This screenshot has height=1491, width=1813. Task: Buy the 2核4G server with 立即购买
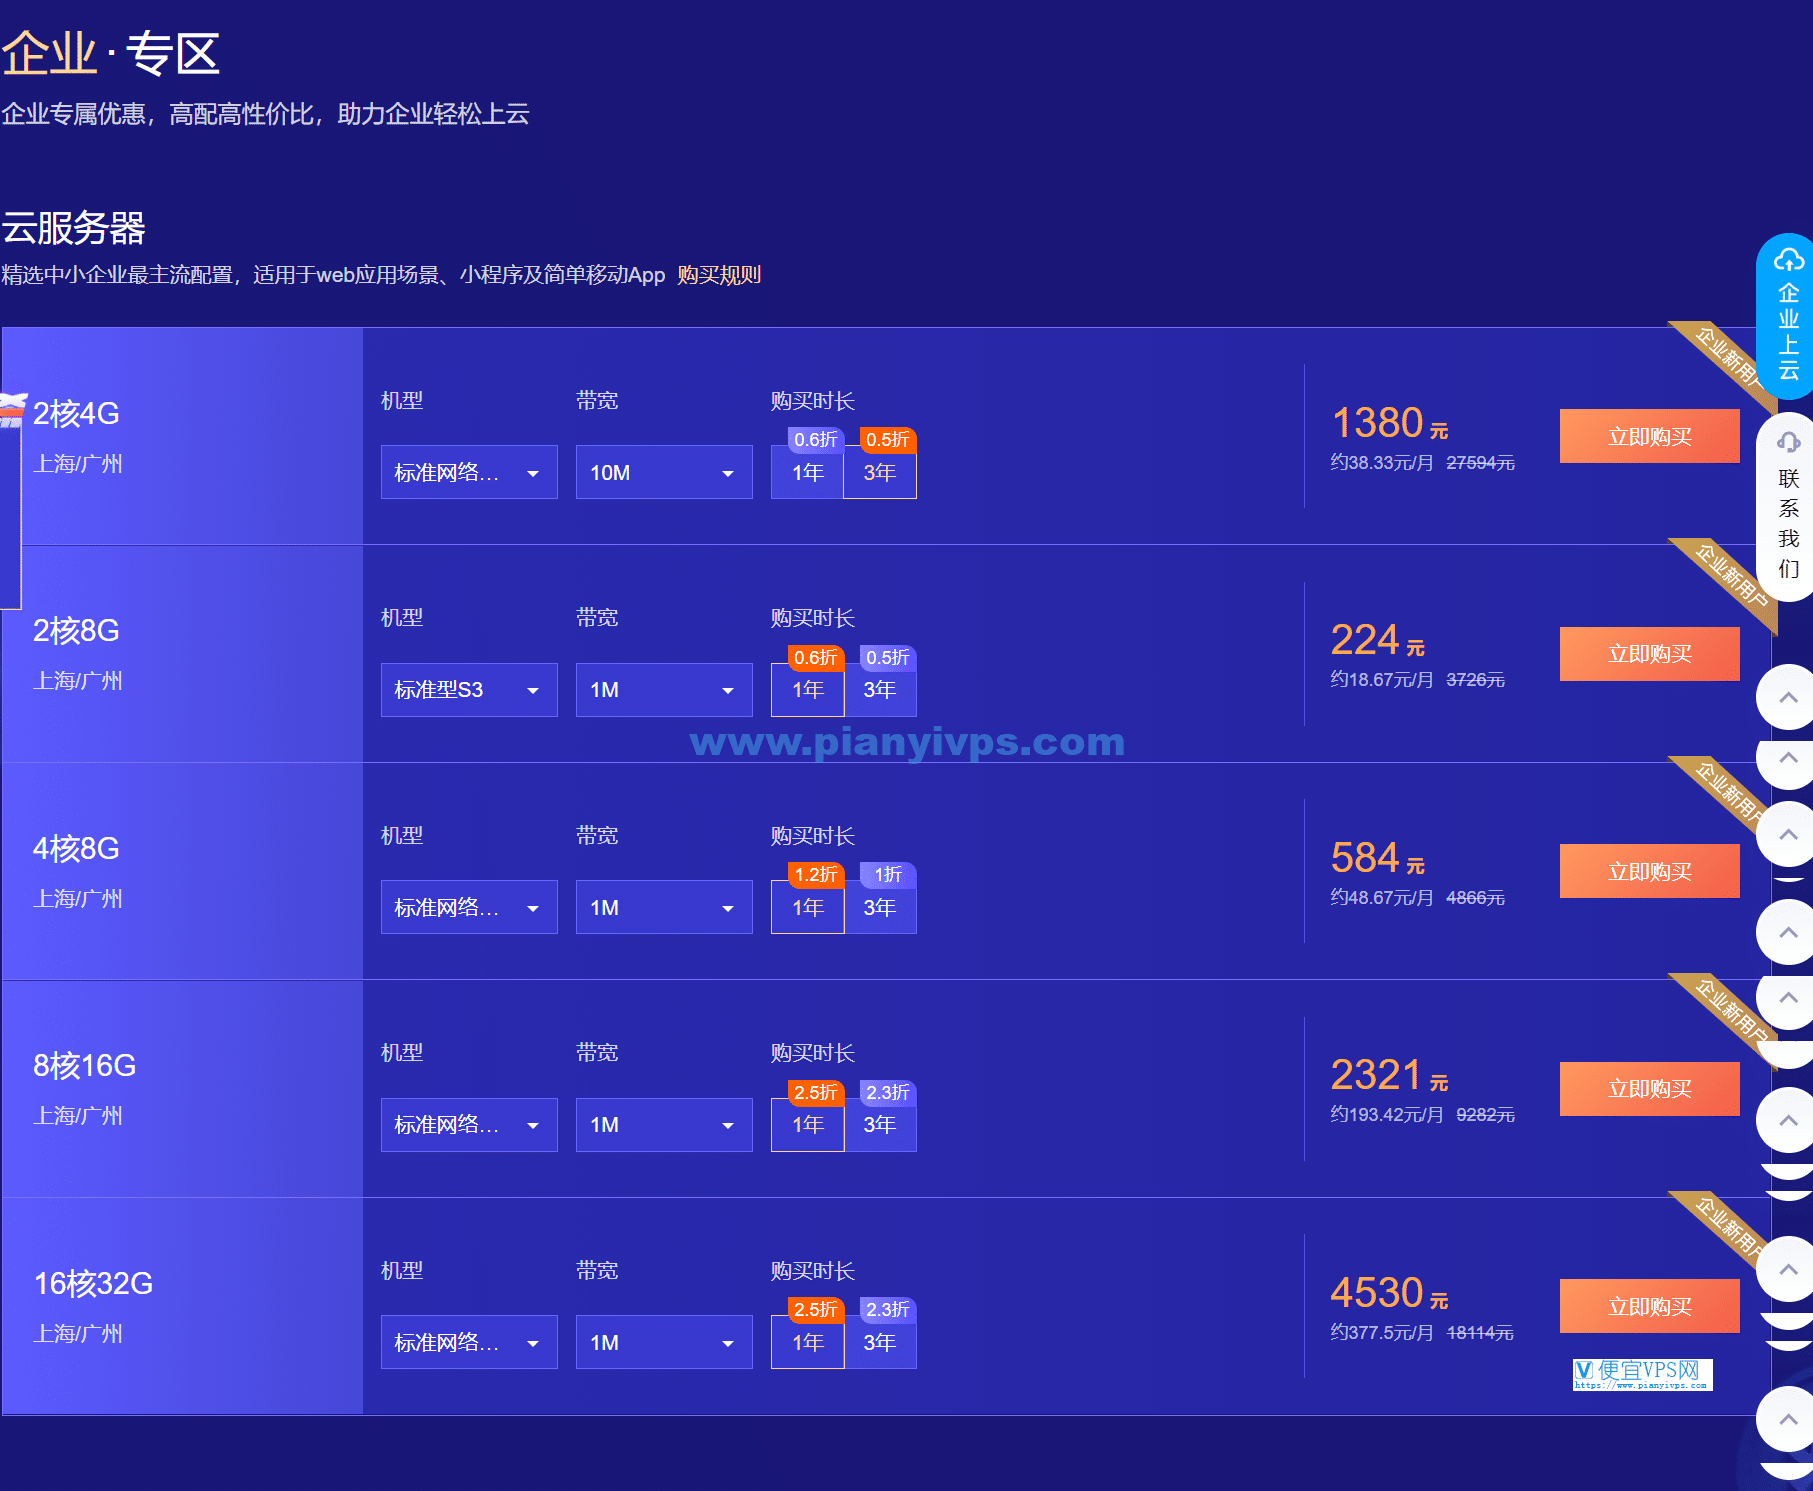1649,436
